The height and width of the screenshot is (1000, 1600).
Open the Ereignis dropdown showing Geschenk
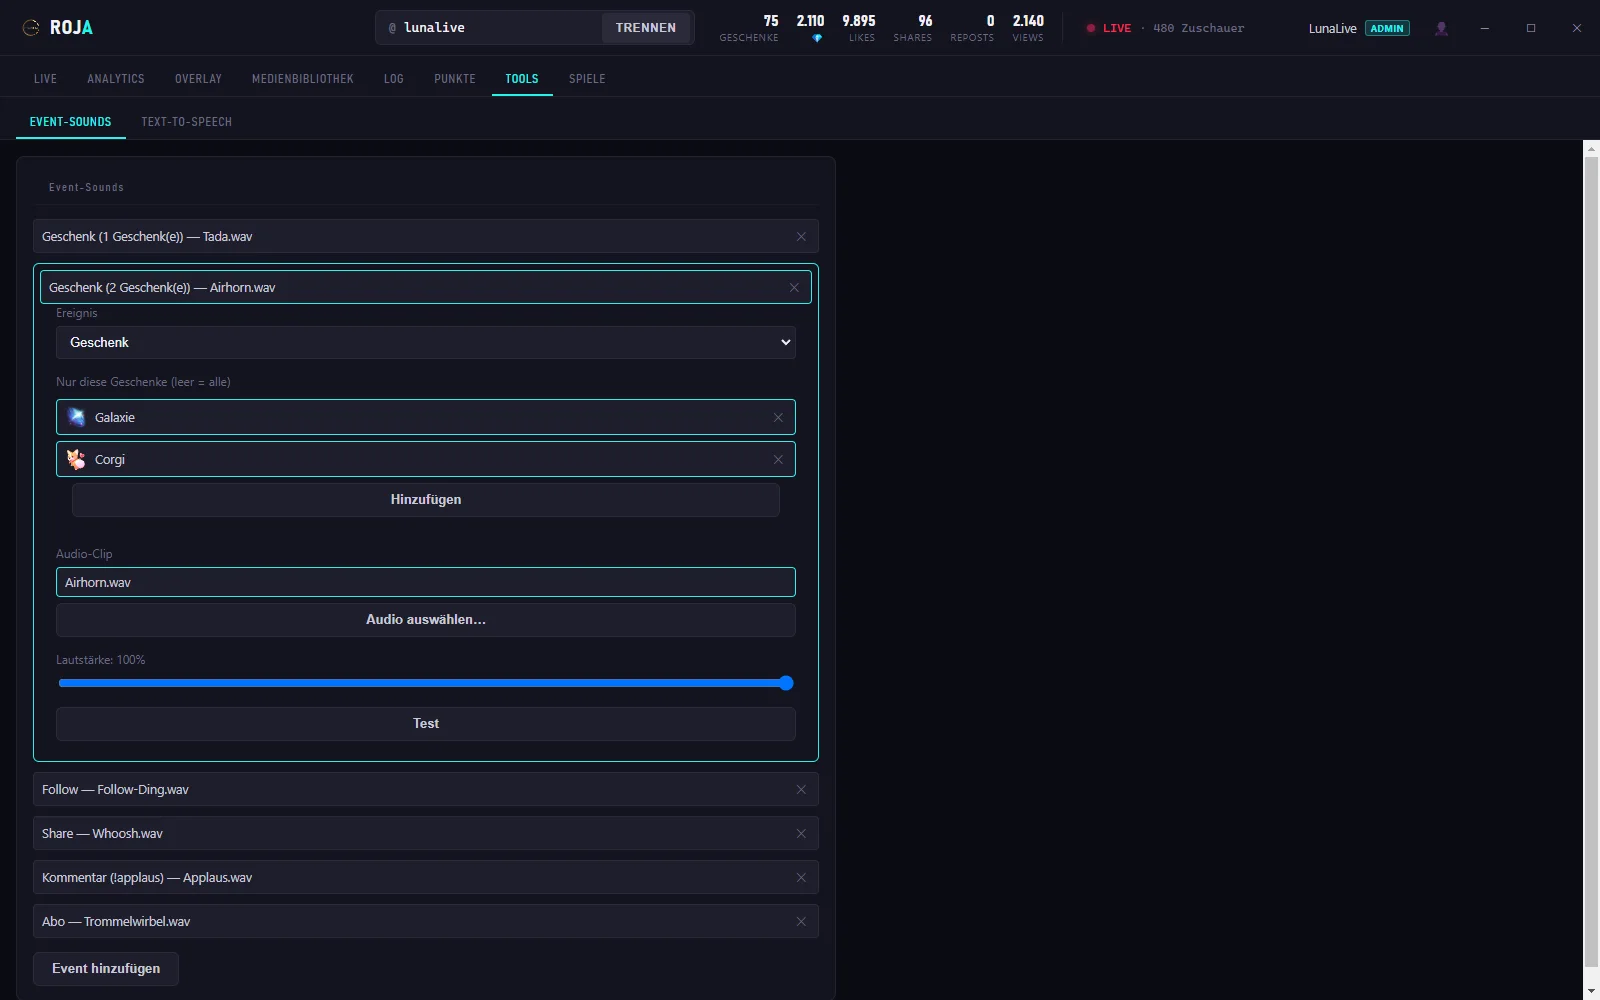coord(426,342)
